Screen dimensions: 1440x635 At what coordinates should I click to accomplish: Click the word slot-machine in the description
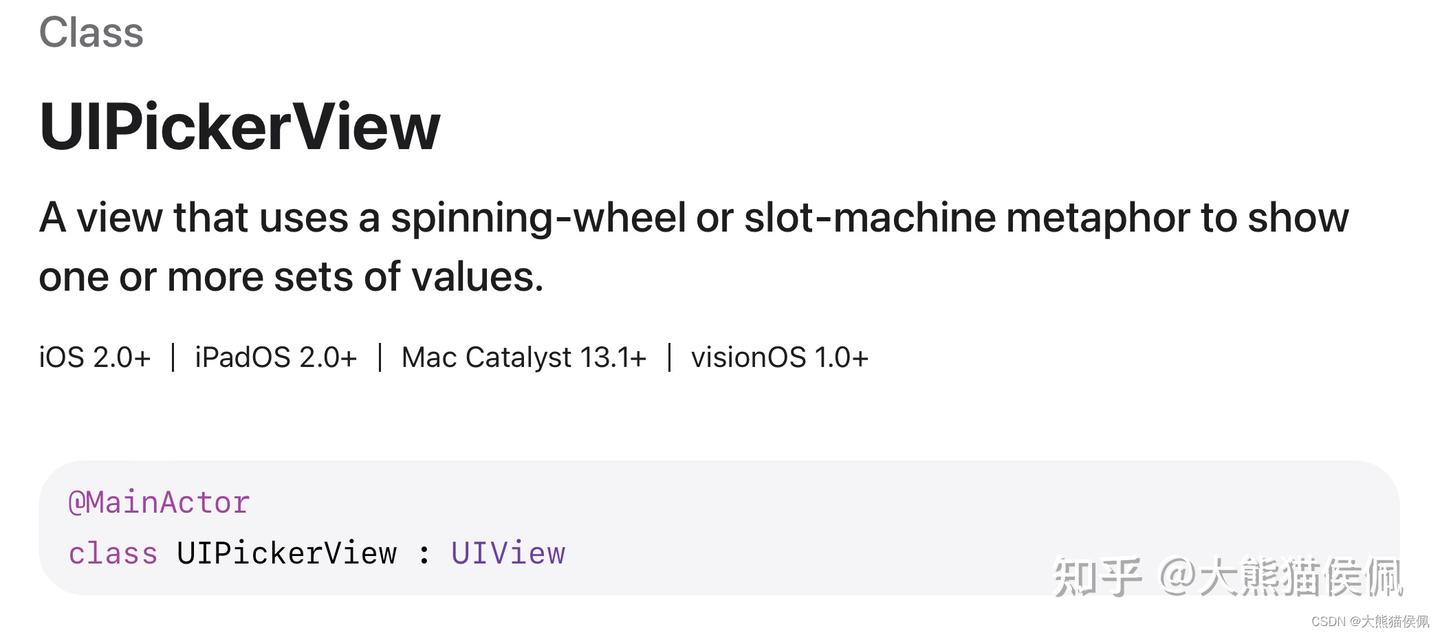869,217
